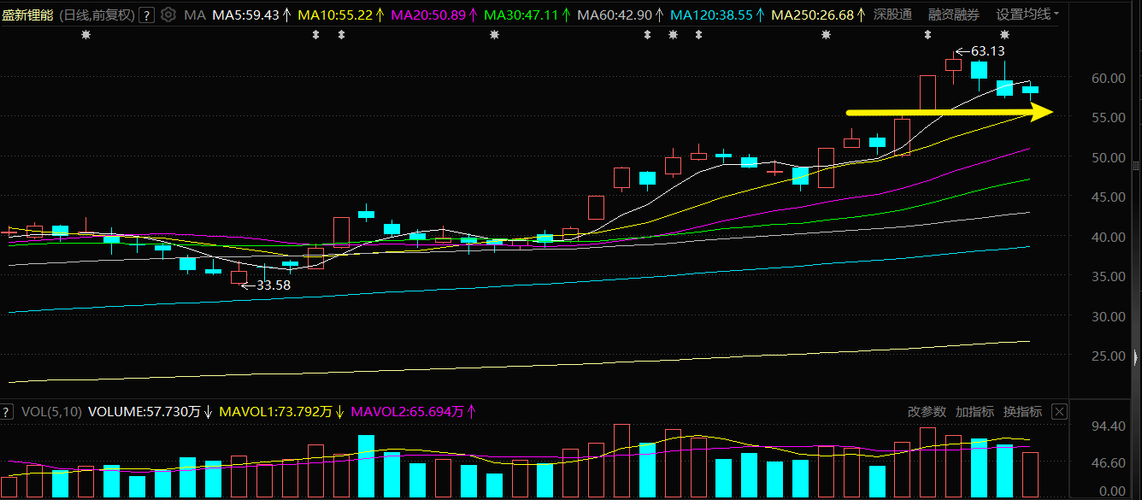Click the 改参数 button
Viewport: 1142px width, 500px height.
tap(926, 412)
